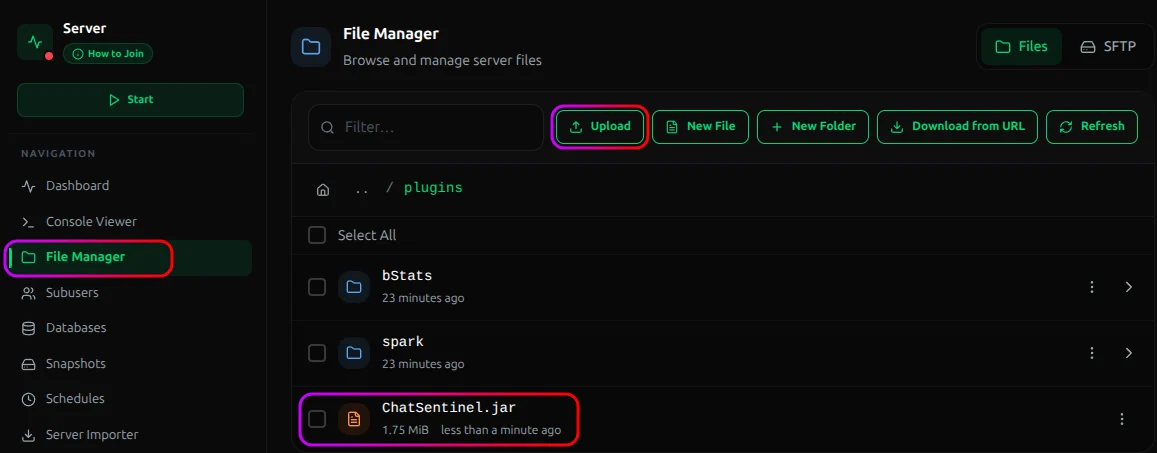1157x453 pixels.
Task: Refresh the file list
Action: (1092, 126)
